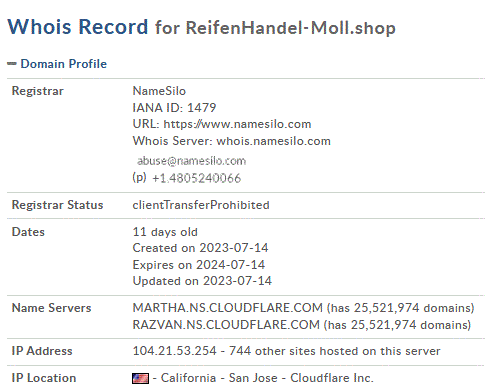
Task: Click the NameSilo registrar name
Action: tap(159, 91)
